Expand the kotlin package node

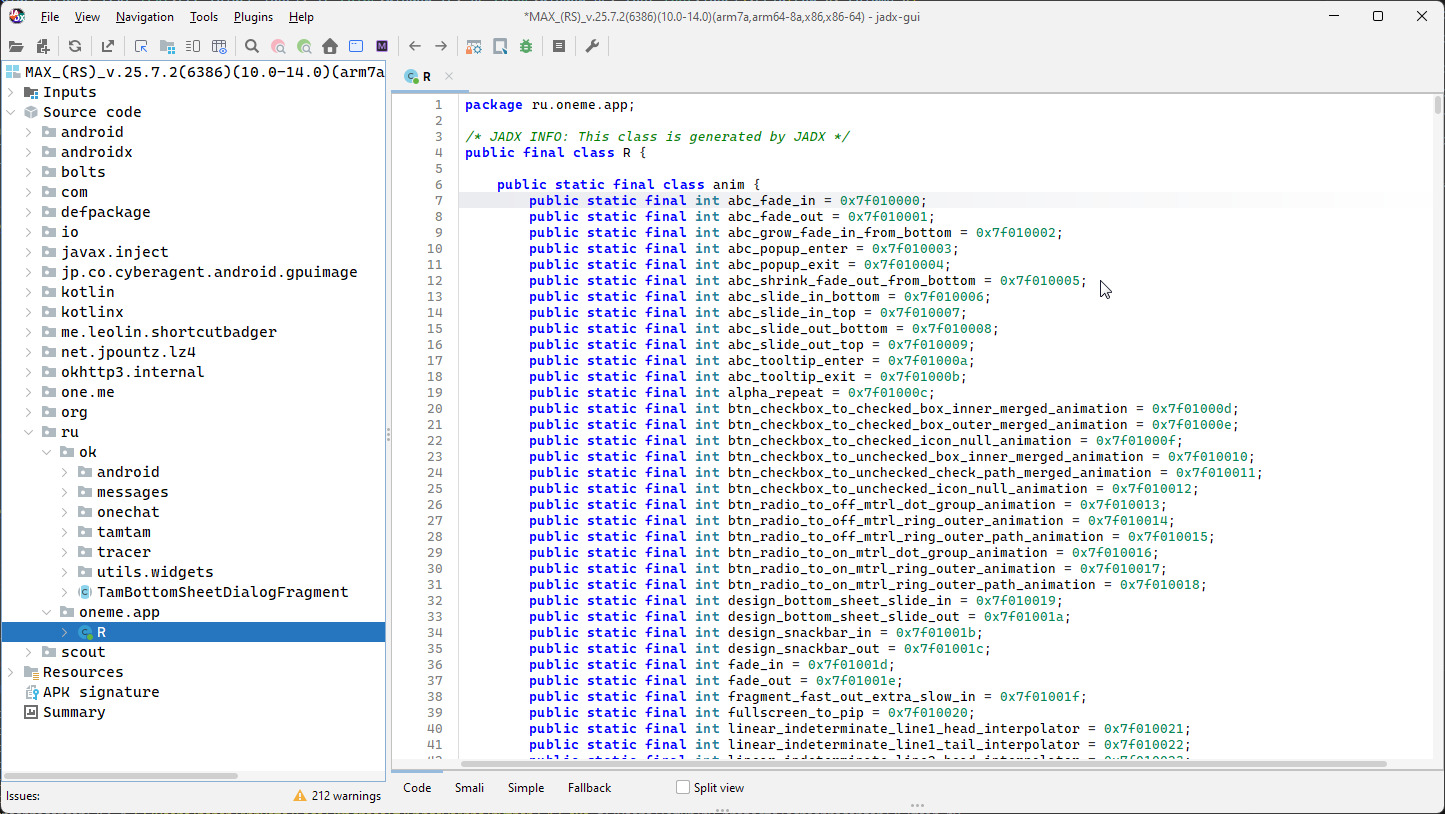pos(29,292)
